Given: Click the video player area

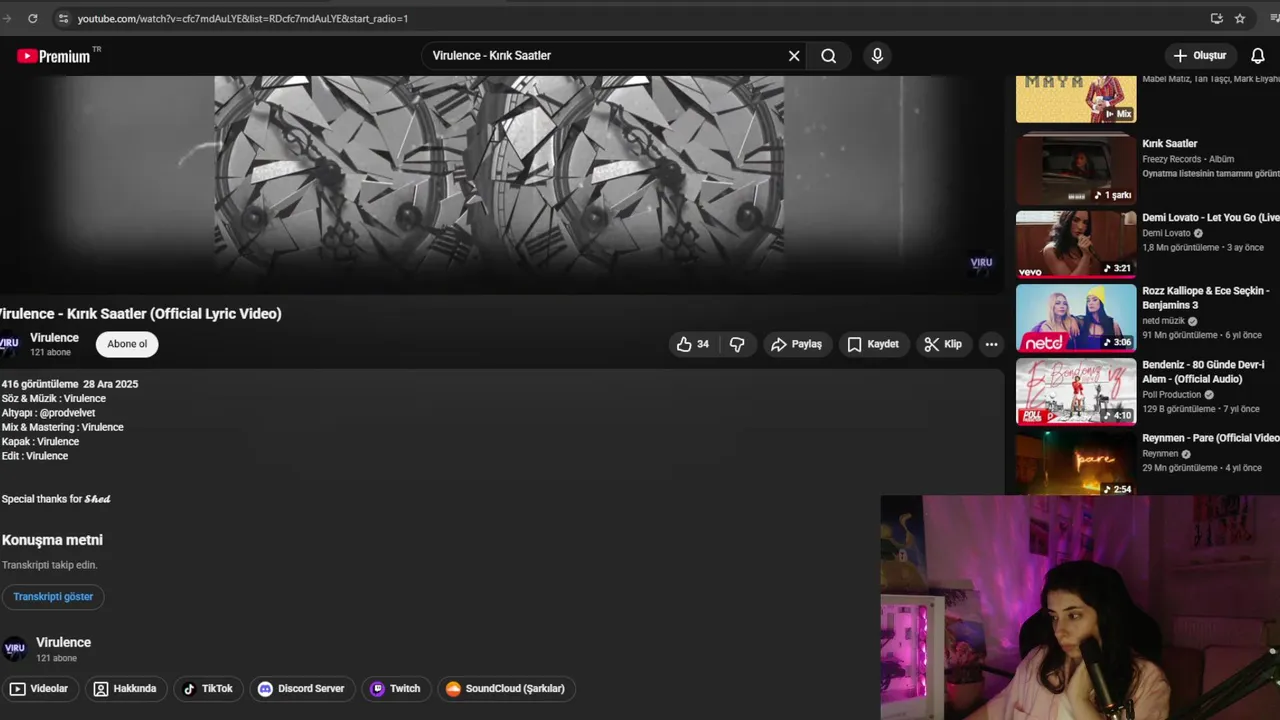Looking at the screenshot, I should coord(500,185).
